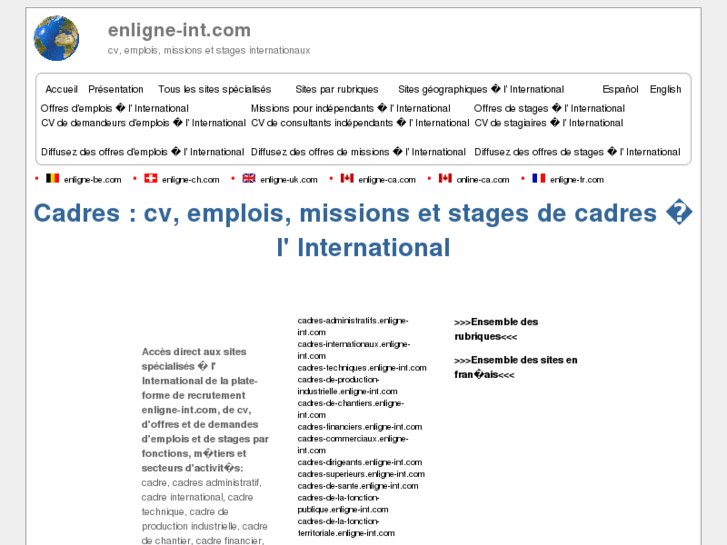Select Diffusez des offres d'emplois
The height and width of the screenshot is (545, 727).
click(142, 152)
